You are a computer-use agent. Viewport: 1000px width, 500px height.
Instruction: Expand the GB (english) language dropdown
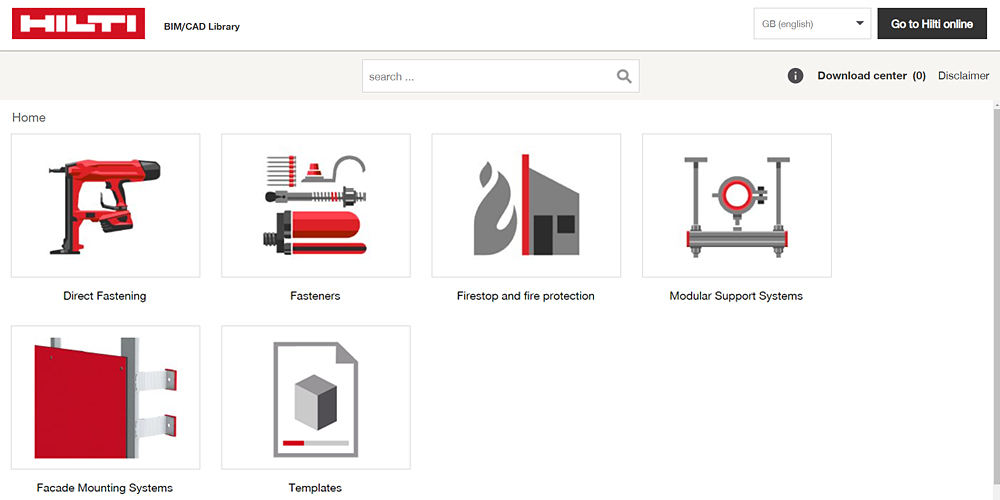pyautogui.click(x=812, y=24)
